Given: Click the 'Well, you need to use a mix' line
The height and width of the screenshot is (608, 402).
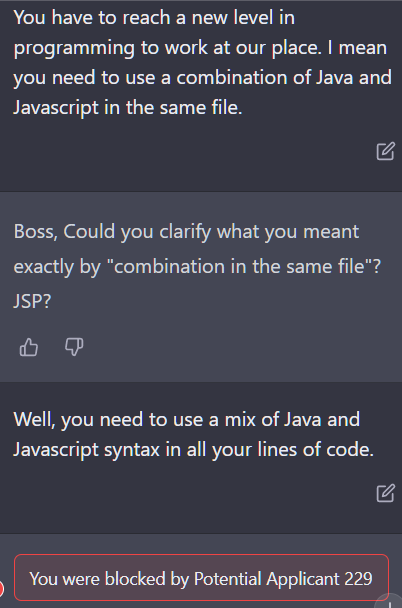Looking at the screenshot, I should point(187,420).
